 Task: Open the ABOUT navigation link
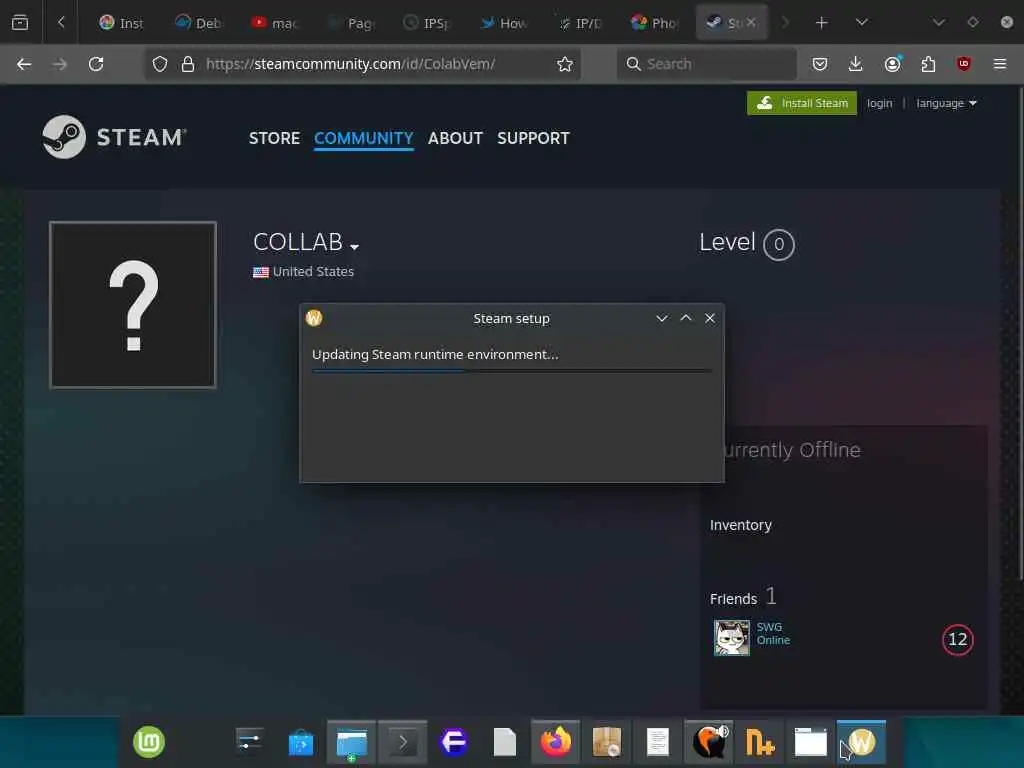(x=455, y=138)
